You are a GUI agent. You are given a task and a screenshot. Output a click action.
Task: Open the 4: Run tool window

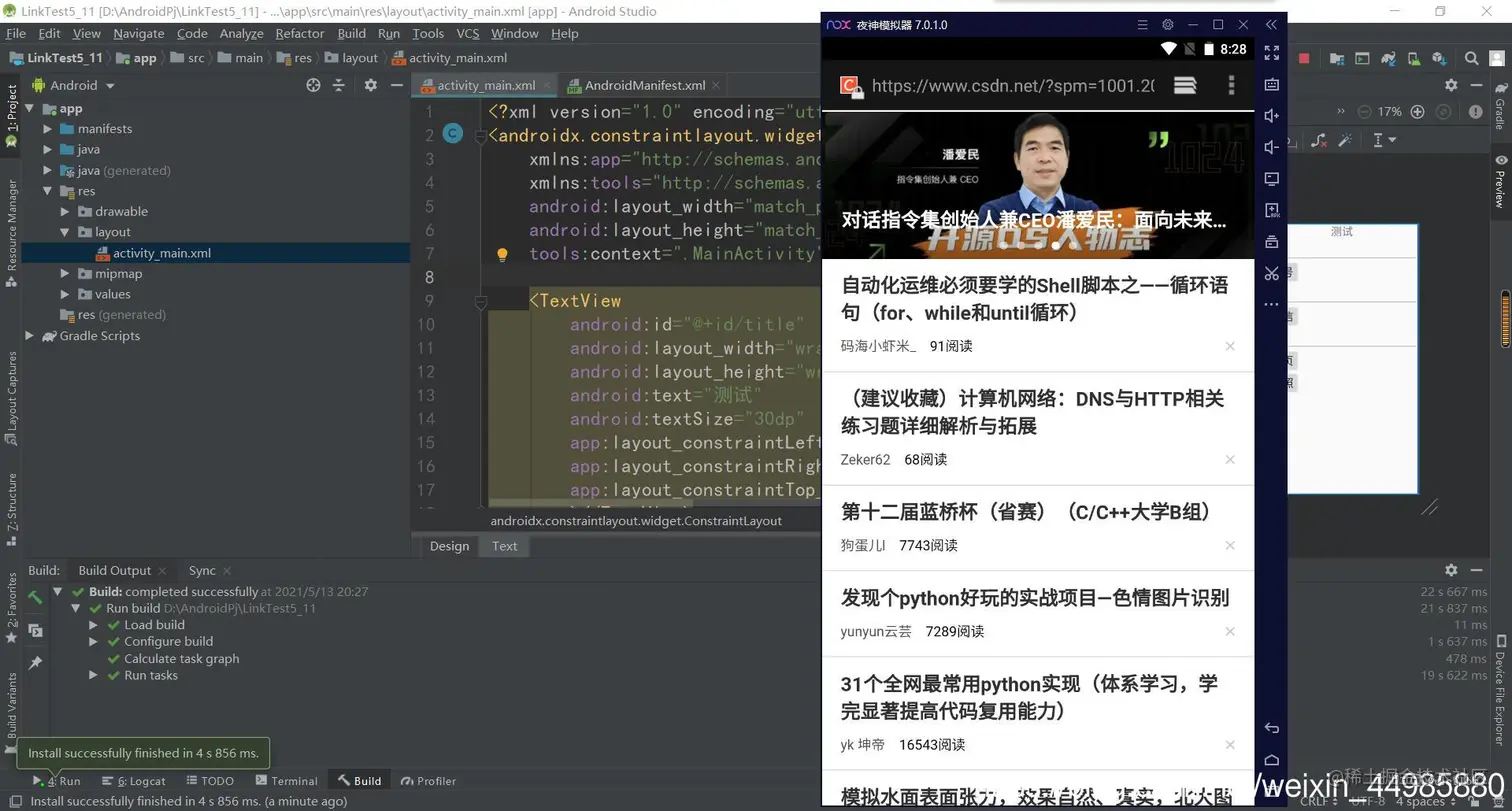57,781
